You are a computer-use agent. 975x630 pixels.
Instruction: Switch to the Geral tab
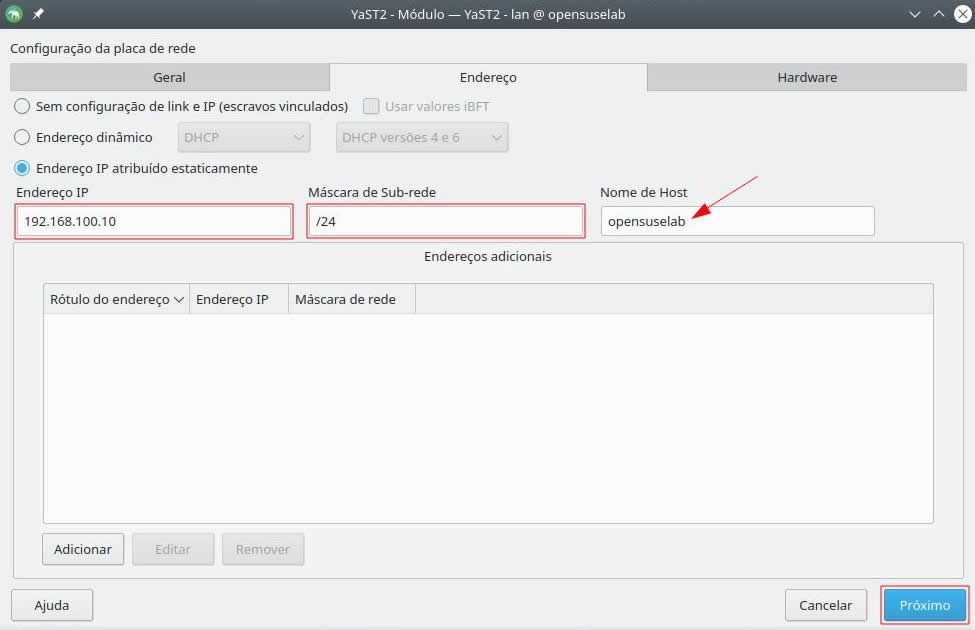pyautogui.click(x=169, y=77)
